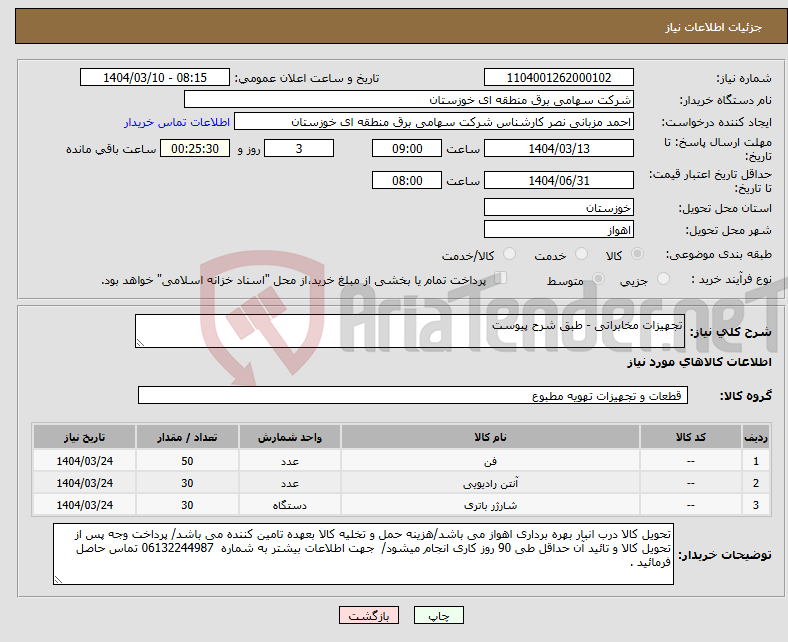Click the کد کالا column header
Image resolution: width=788 pixels, height=642 pixels.
click(691, 437)
